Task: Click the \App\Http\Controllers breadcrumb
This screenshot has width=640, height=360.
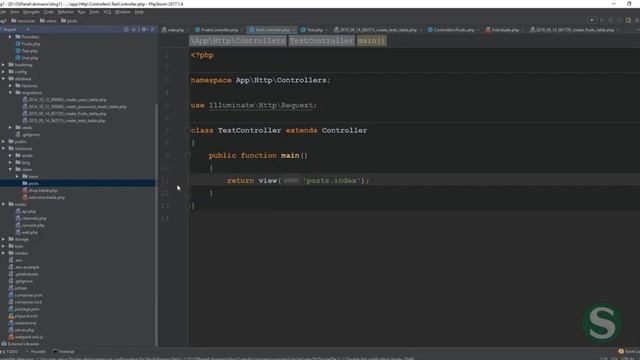Action: point(238,41)
